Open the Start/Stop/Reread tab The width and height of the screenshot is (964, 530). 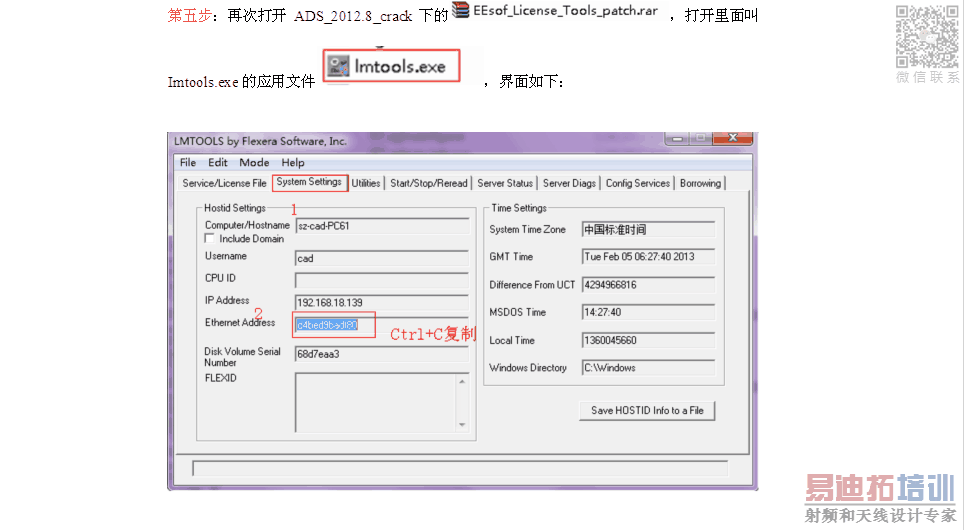[429, 183]
